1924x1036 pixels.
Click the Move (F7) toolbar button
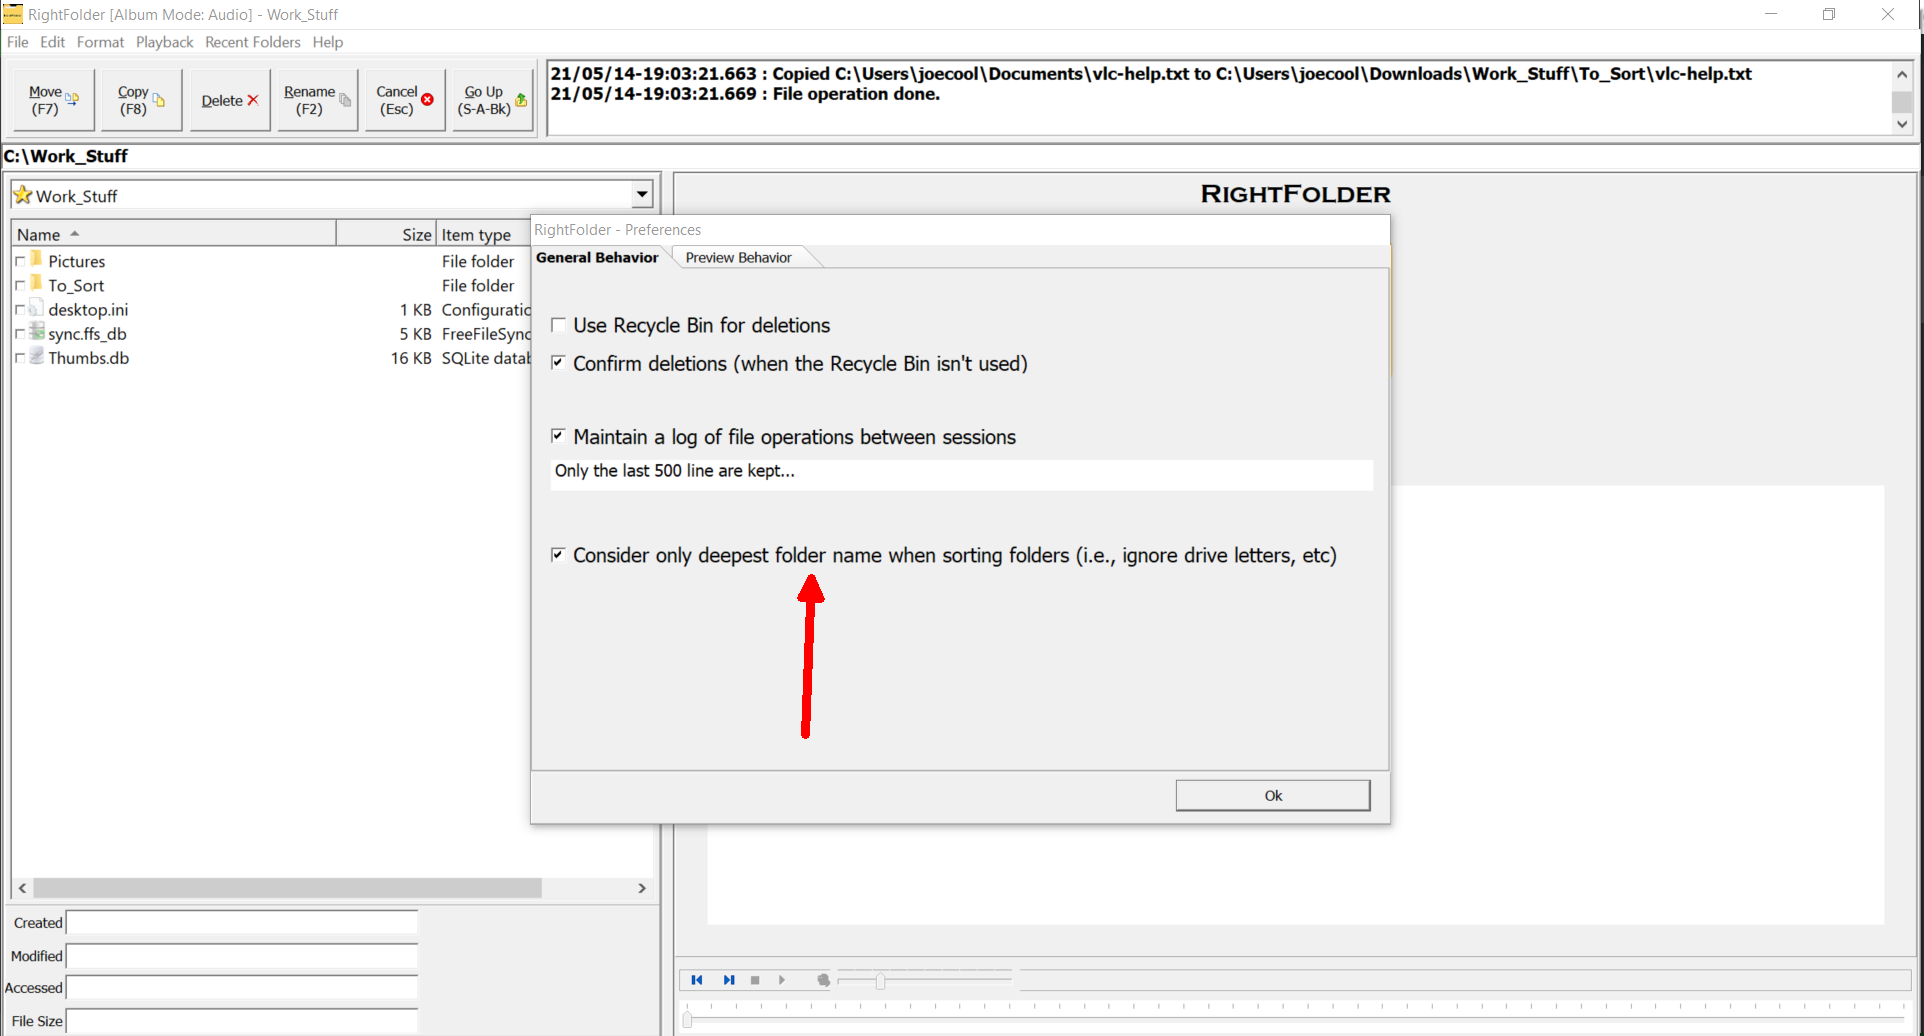(x=54, y=100)
